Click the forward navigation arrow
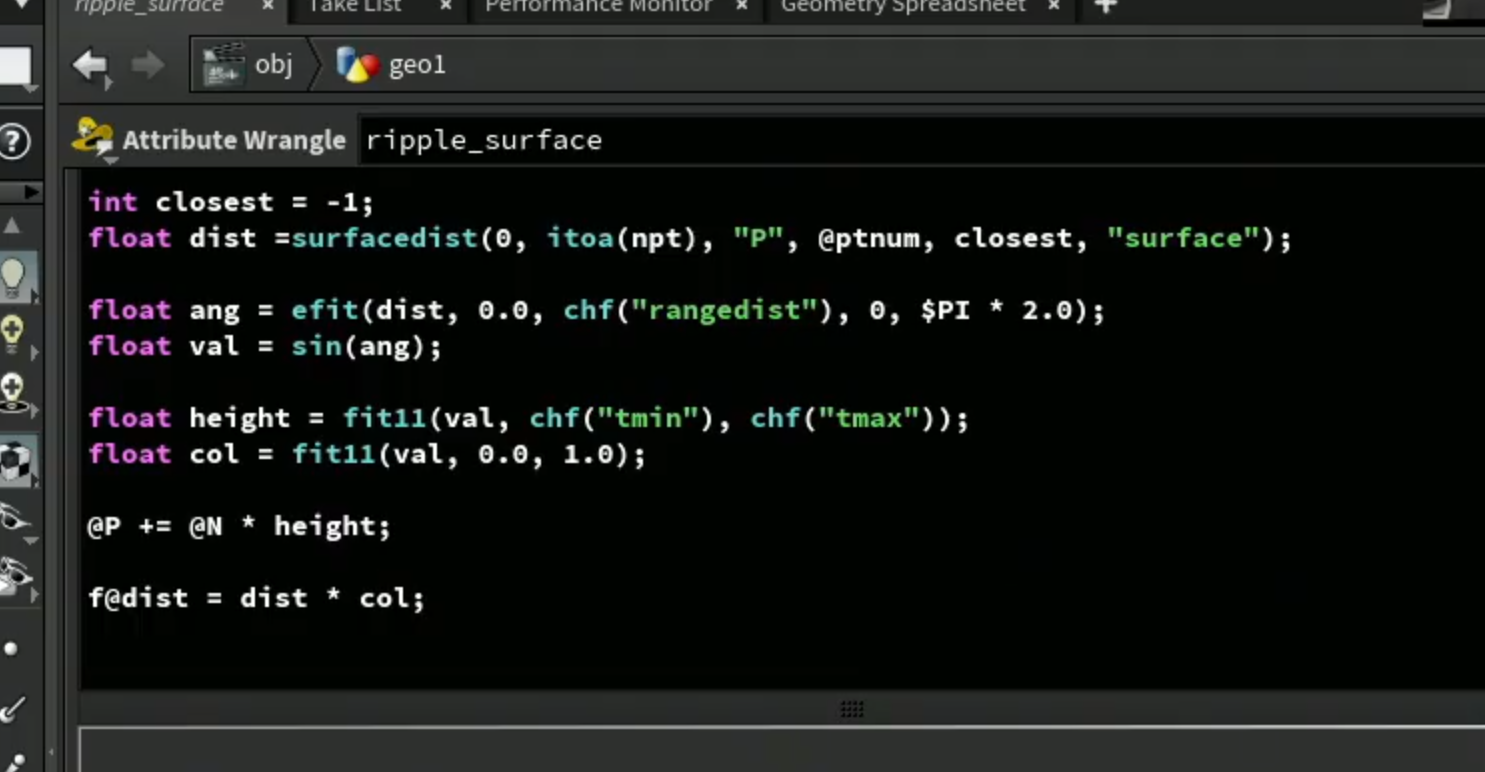1485x772 pixels. tap(148, 66)
